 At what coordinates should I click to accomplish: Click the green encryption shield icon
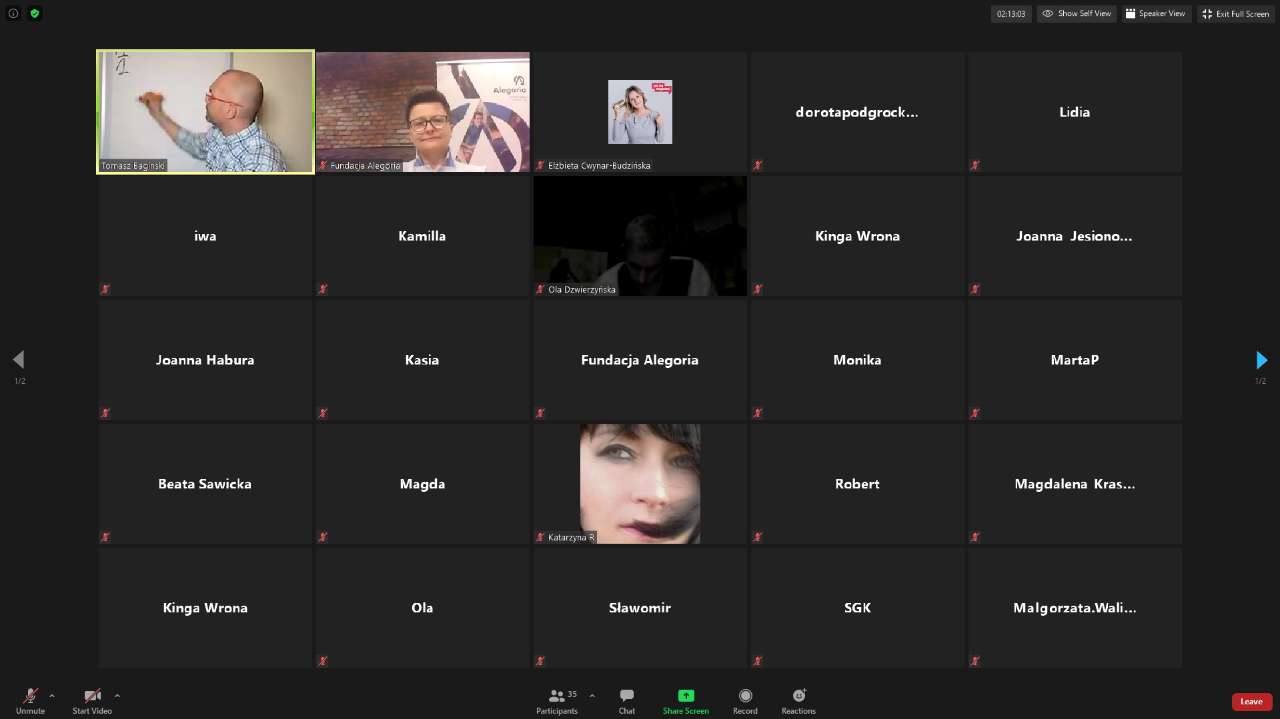[35, 14]
